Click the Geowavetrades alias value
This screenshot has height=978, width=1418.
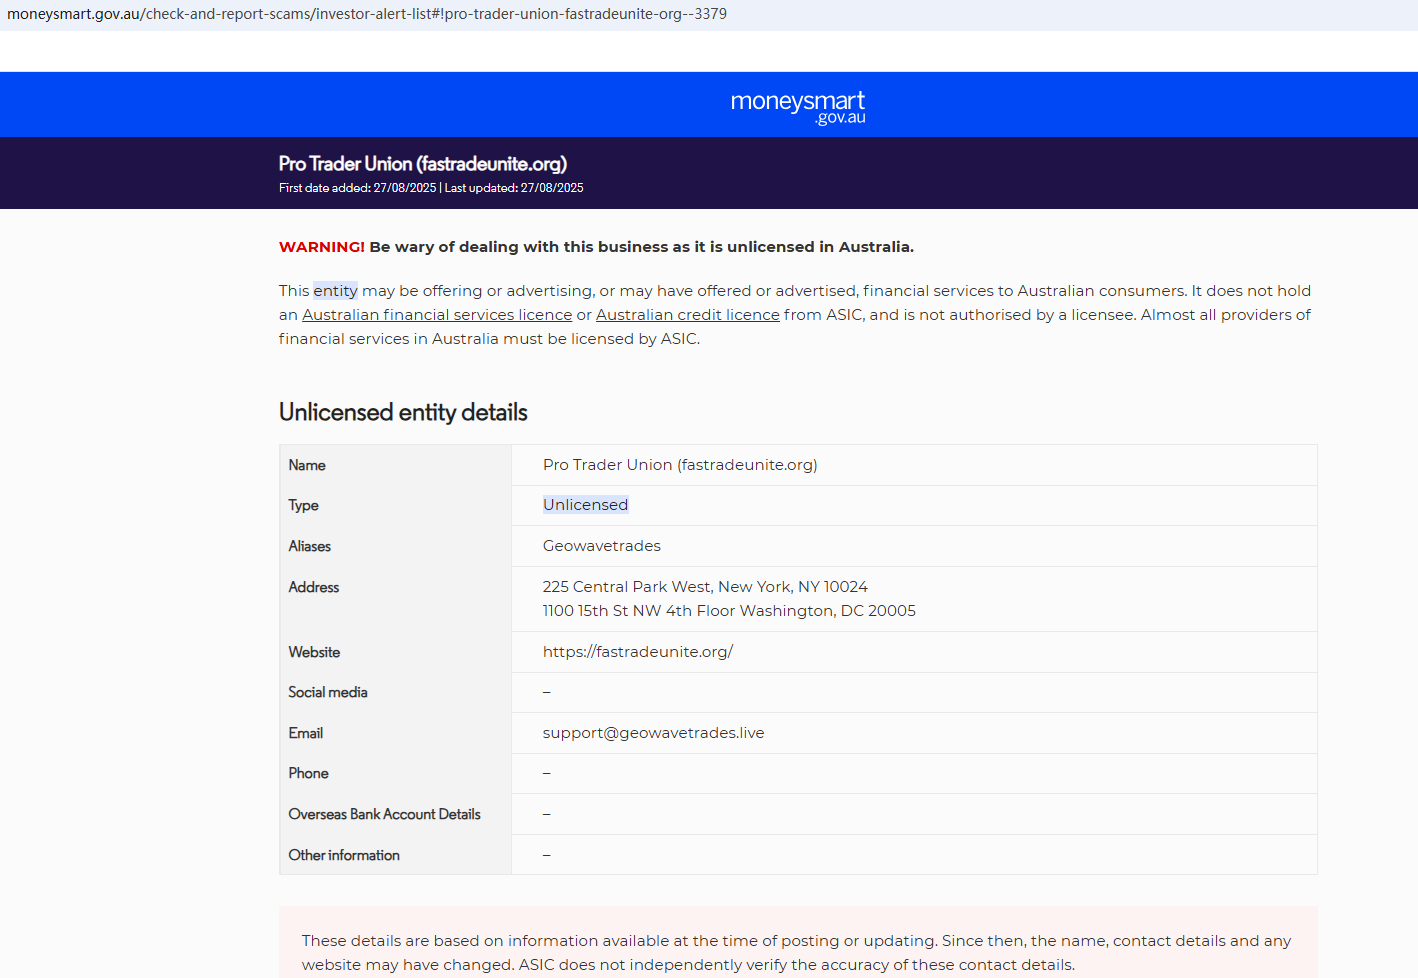pyautogui.click(x=602, y=546)
